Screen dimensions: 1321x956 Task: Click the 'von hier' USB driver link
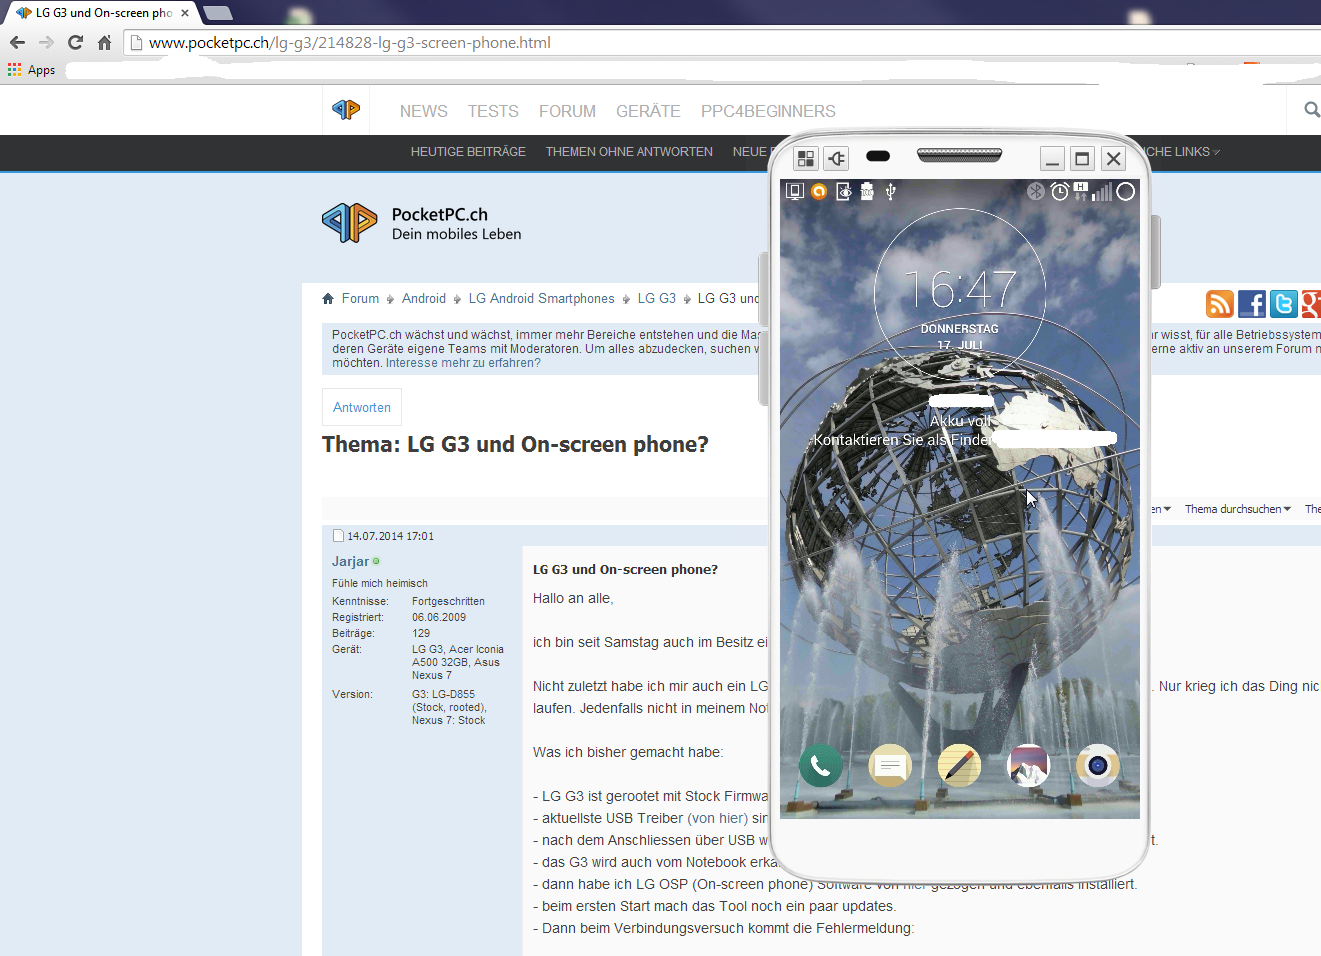pyautogui.click(x=718, y=818)
